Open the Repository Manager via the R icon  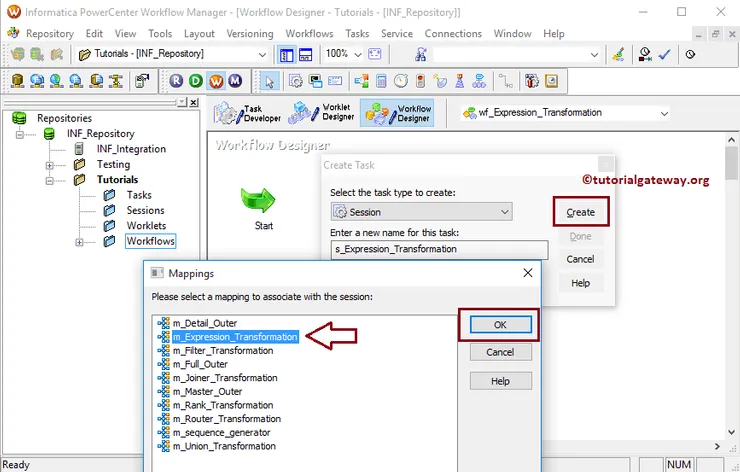point(177,81)
